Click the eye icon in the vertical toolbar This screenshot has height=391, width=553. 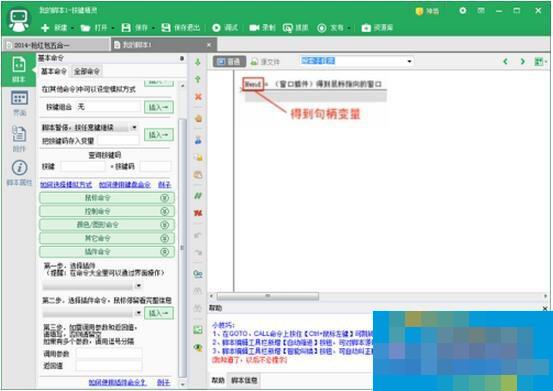tap(198, 348)
